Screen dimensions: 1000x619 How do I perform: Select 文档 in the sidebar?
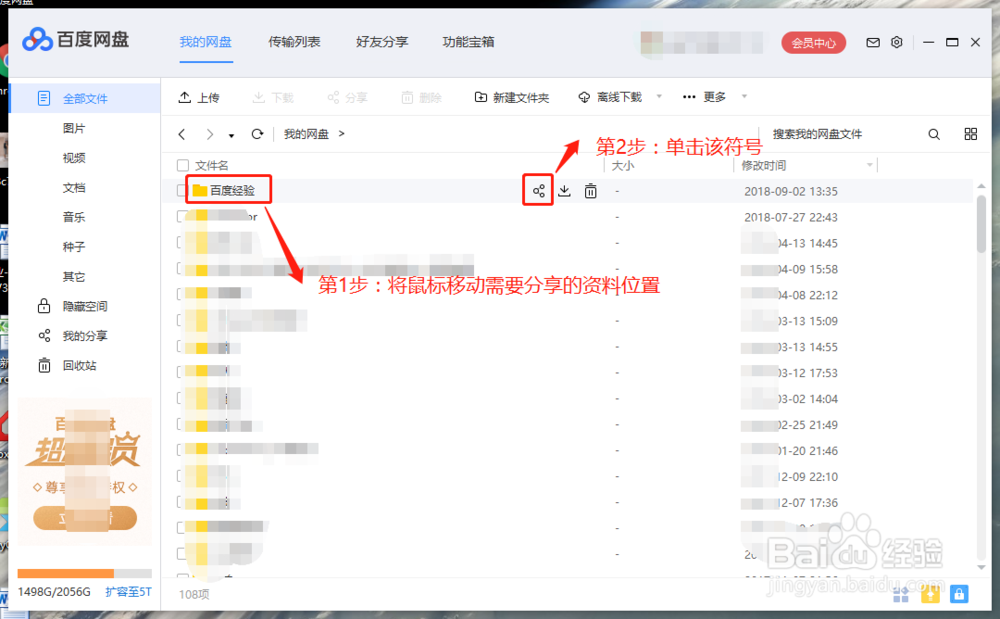tap(73, 187)
